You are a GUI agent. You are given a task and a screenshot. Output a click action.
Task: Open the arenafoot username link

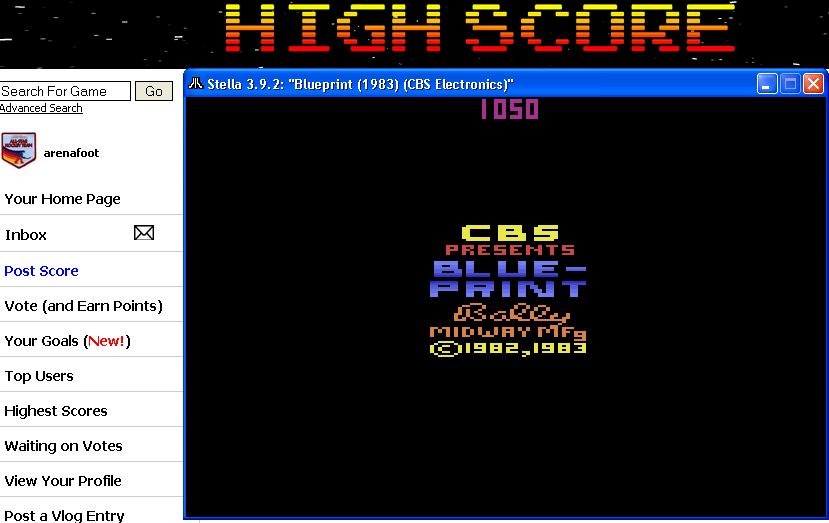[71, 153]
